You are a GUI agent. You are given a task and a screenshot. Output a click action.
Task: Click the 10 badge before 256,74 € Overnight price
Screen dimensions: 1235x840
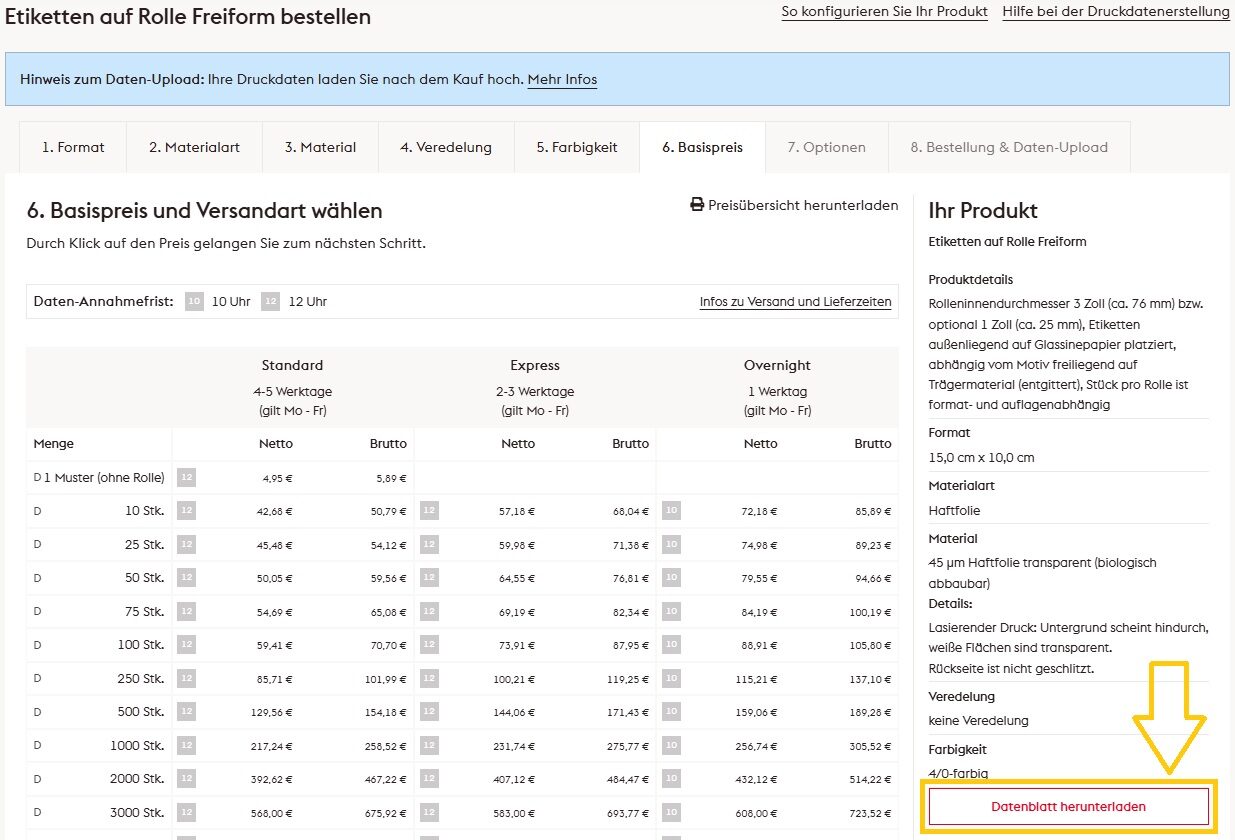(x=672, y=746)
